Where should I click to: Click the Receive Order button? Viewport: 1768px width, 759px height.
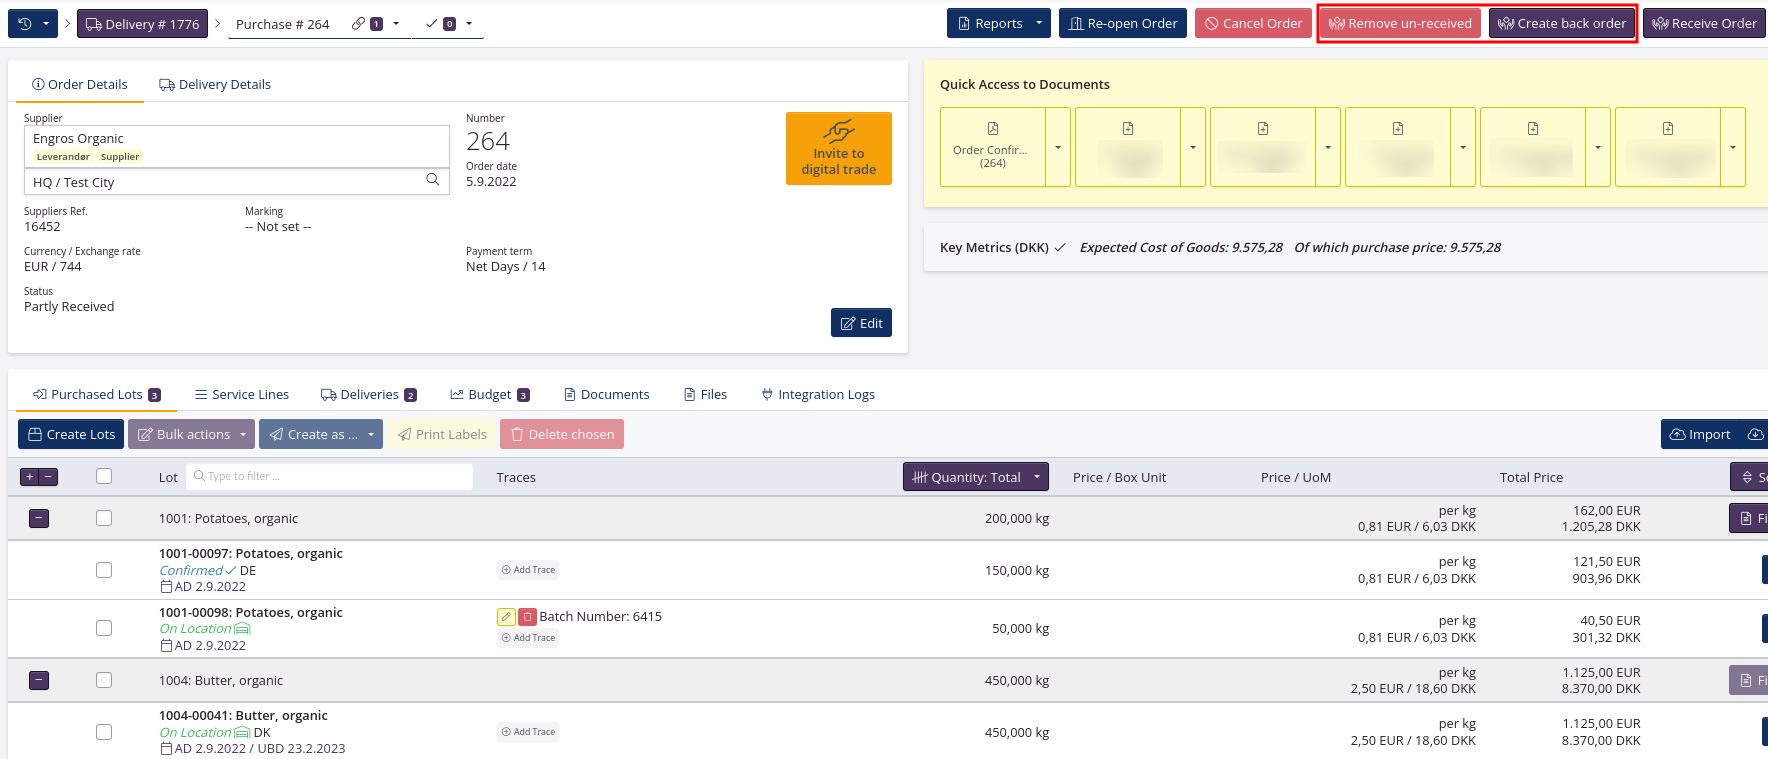tap(1704, 24)
